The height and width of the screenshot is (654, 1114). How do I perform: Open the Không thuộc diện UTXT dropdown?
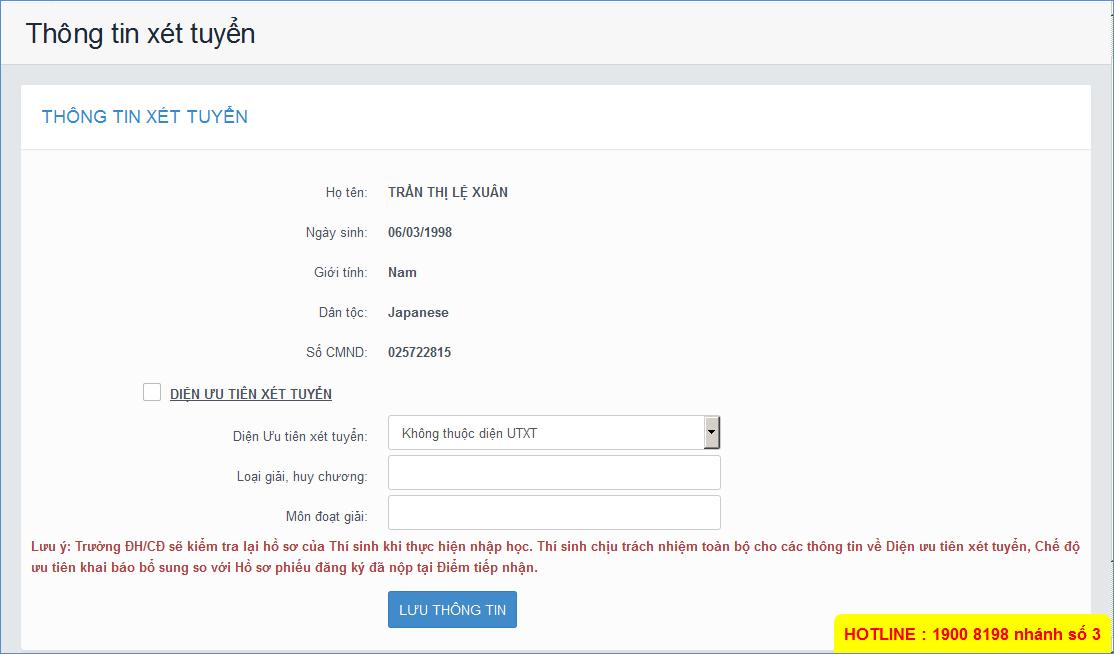coord(553,433)
